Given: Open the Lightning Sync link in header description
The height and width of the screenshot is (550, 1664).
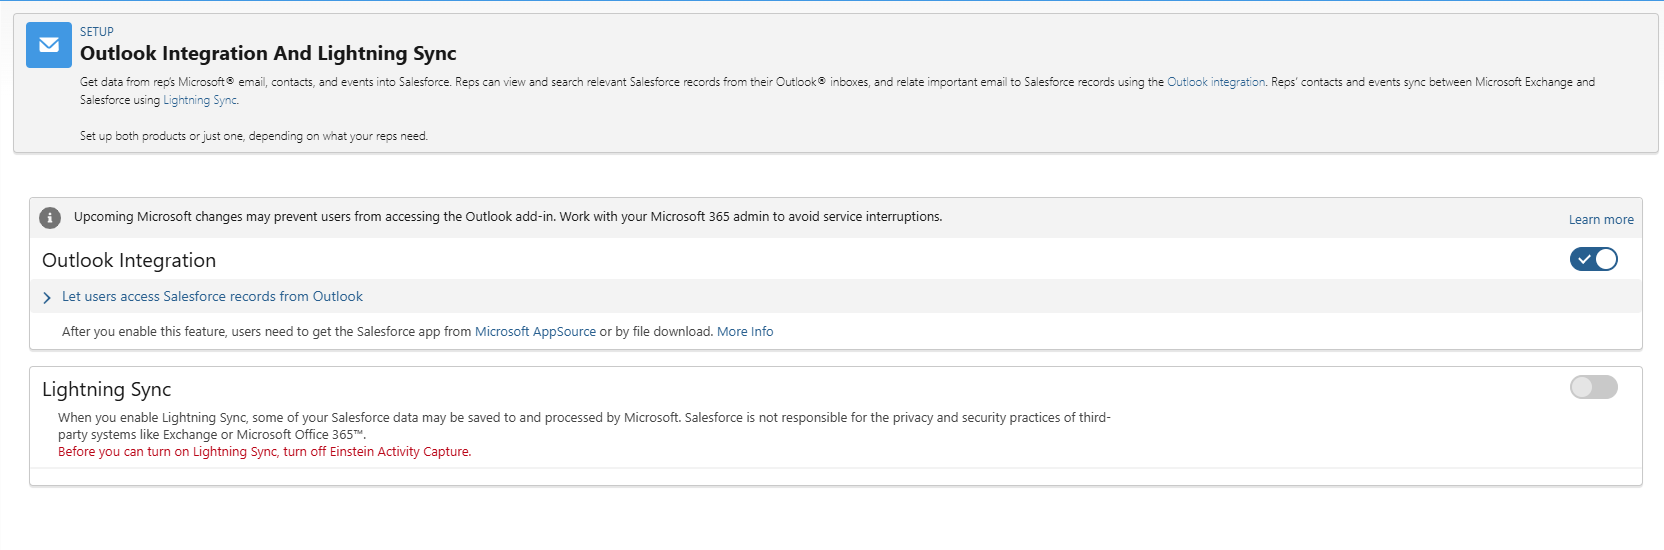Looking at the screenshot, I should coord(200,100).
